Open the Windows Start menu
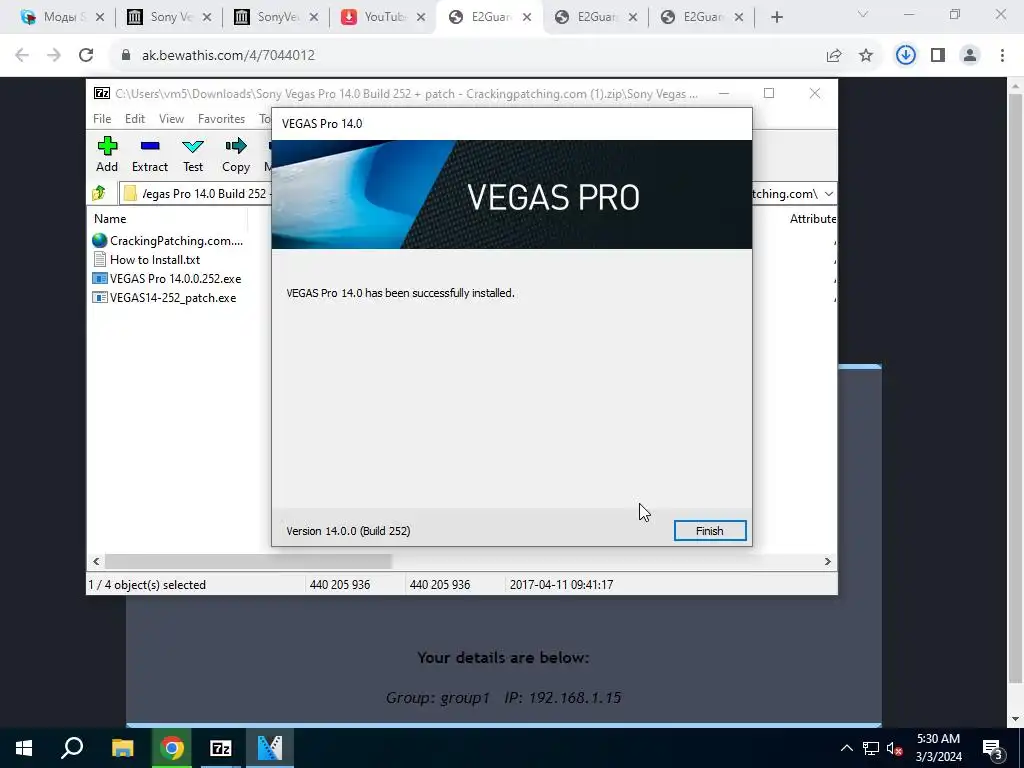1024x768 pixels. (24, 748)
